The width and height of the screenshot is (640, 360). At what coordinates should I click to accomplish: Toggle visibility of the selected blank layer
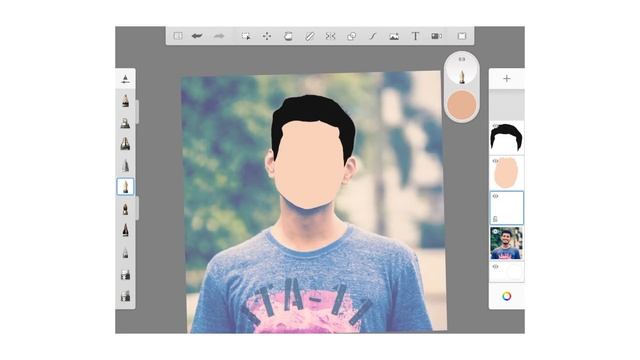[x=495, y=196]
